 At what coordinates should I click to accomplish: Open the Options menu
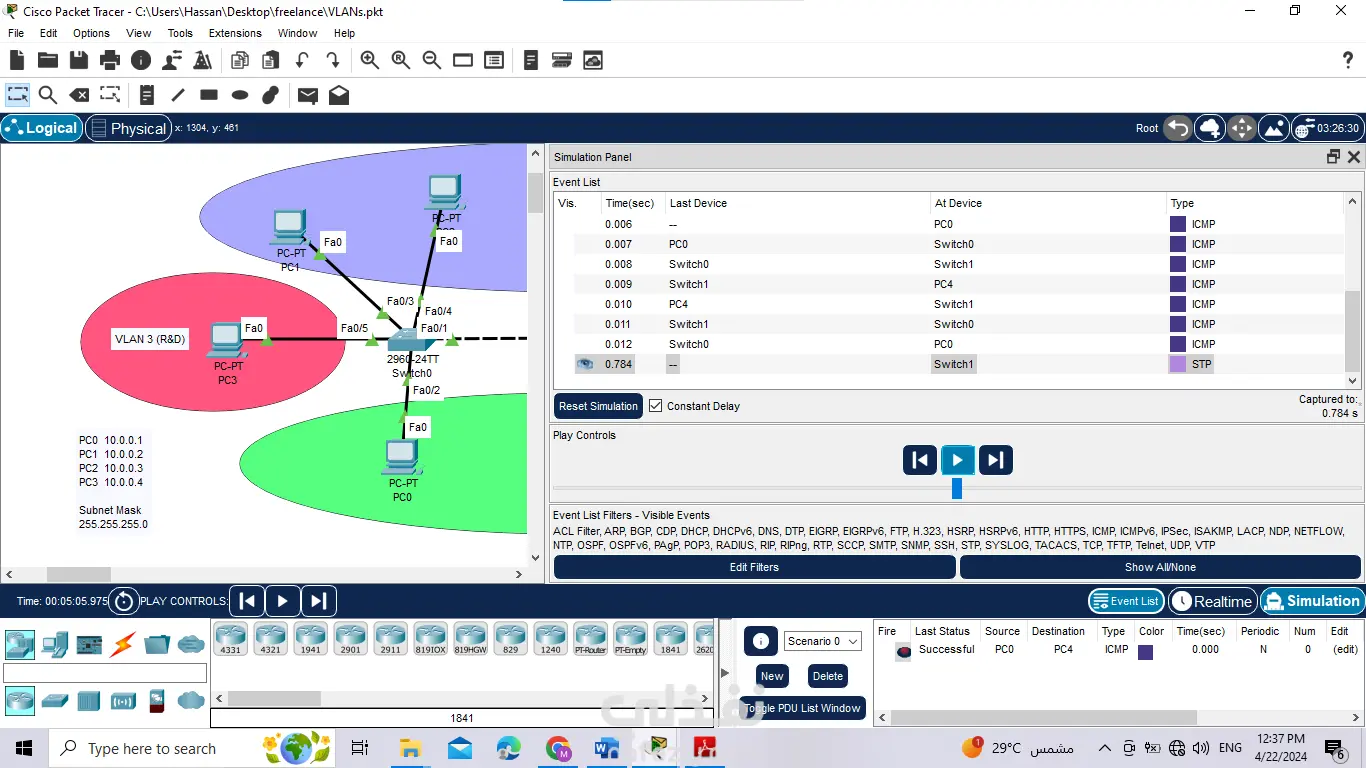coord(91,33)
